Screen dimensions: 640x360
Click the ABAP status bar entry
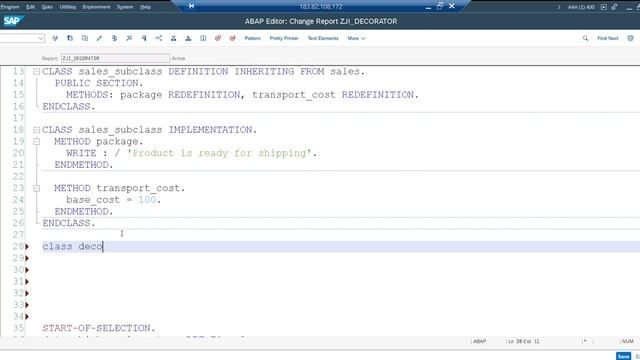point(480,341)
